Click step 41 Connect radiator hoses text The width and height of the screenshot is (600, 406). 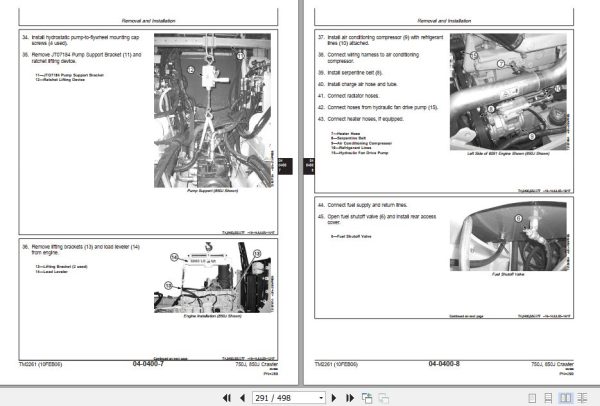(x=349, y=96)
